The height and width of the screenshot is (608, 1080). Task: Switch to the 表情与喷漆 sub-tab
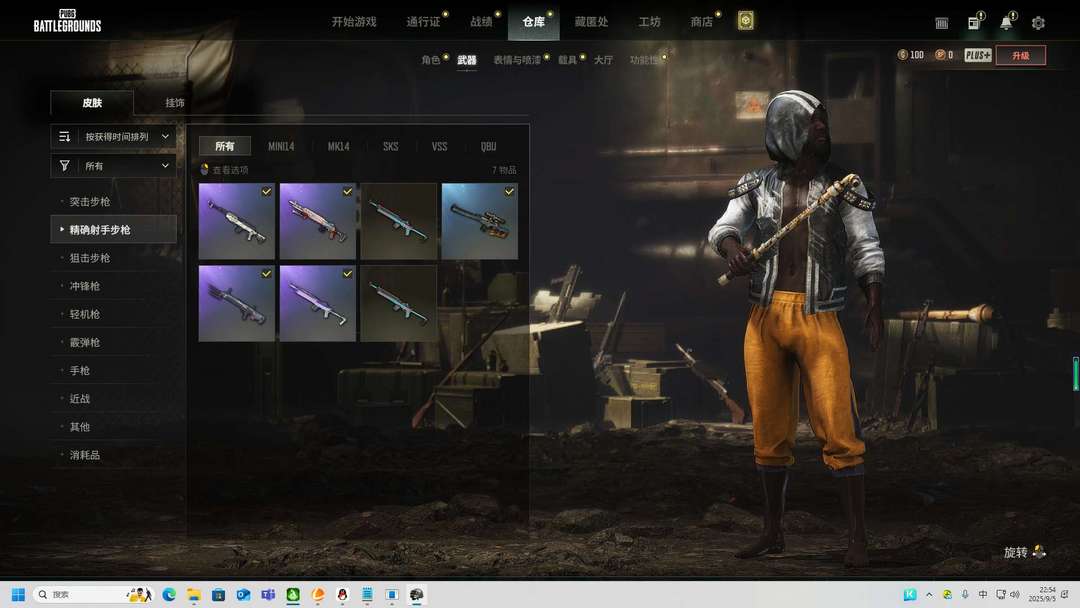click(x=517, y=60)
